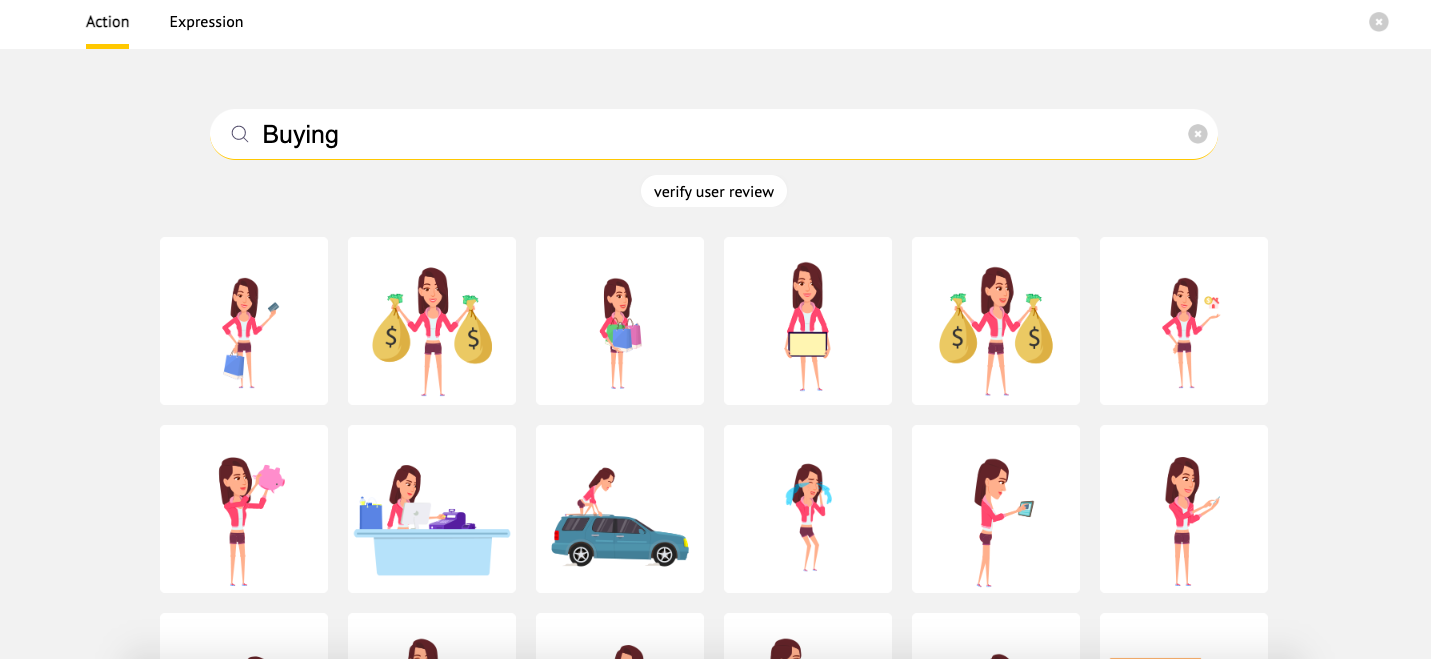The image size is (1431, 659).
Task: Select character presenting small gift in hand
Action: coord(1184,321)
